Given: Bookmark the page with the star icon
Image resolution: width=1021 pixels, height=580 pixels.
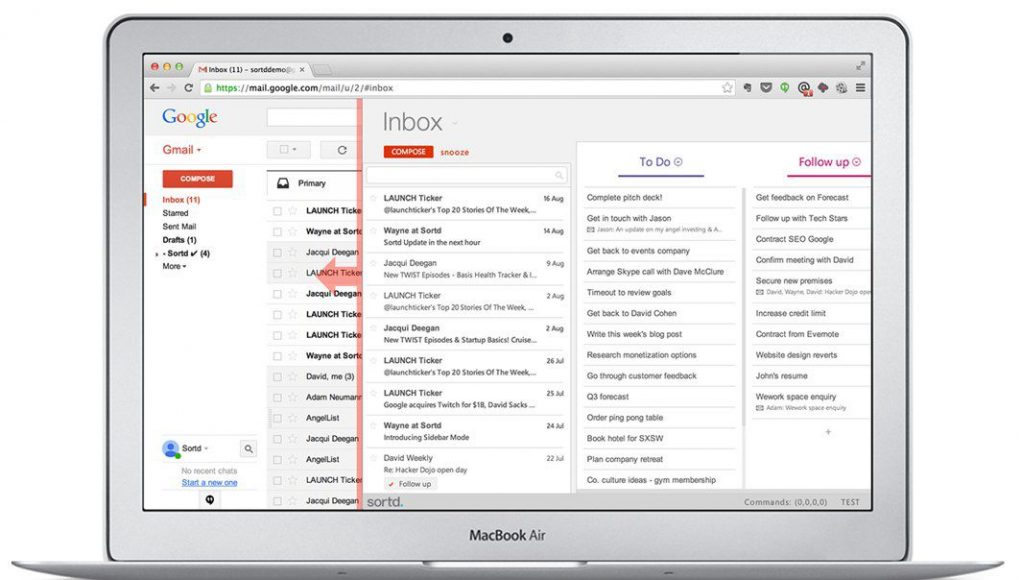Looking at the screenshot, I should 727,88.
